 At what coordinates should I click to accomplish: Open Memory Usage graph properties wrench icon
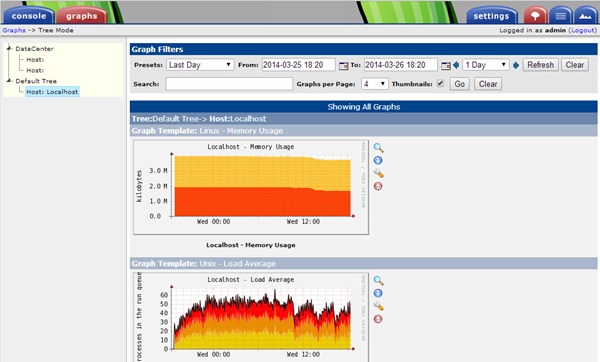pos(378,173)
